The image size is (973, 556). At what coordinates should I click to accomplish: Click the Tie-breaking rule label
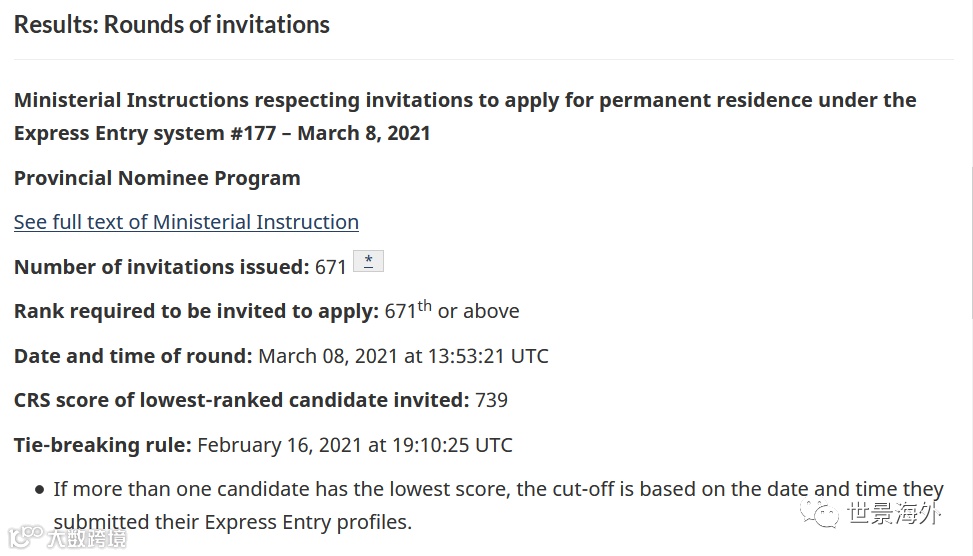pyautogui.click(x=102, y=445)
